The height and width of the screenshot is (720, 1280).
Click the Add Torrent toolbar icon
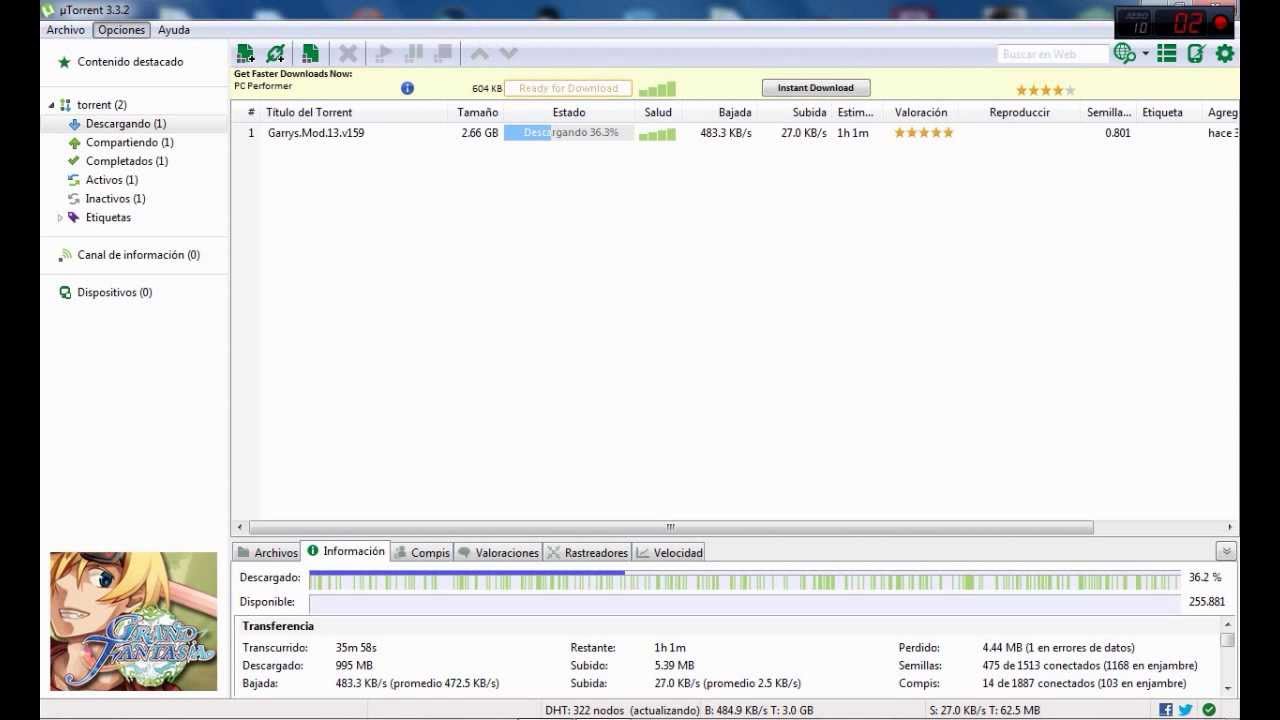tap(245, 54)
